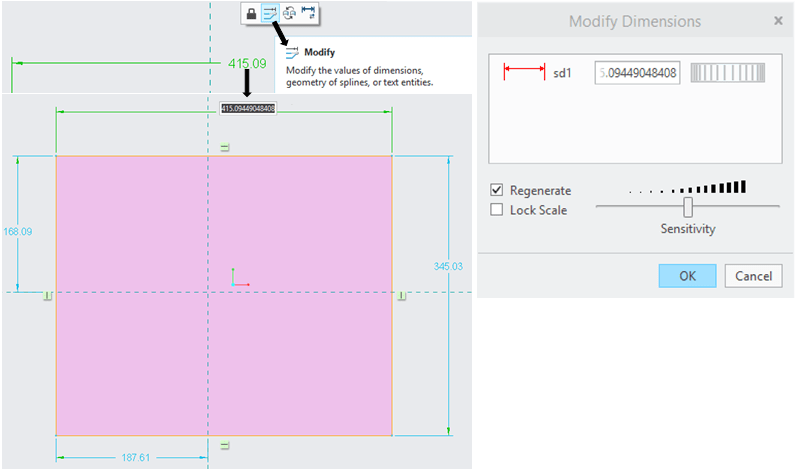Click the constraint symbol on the rectangle's top edge
Viewport: 796px width, 473px height.
224,148
